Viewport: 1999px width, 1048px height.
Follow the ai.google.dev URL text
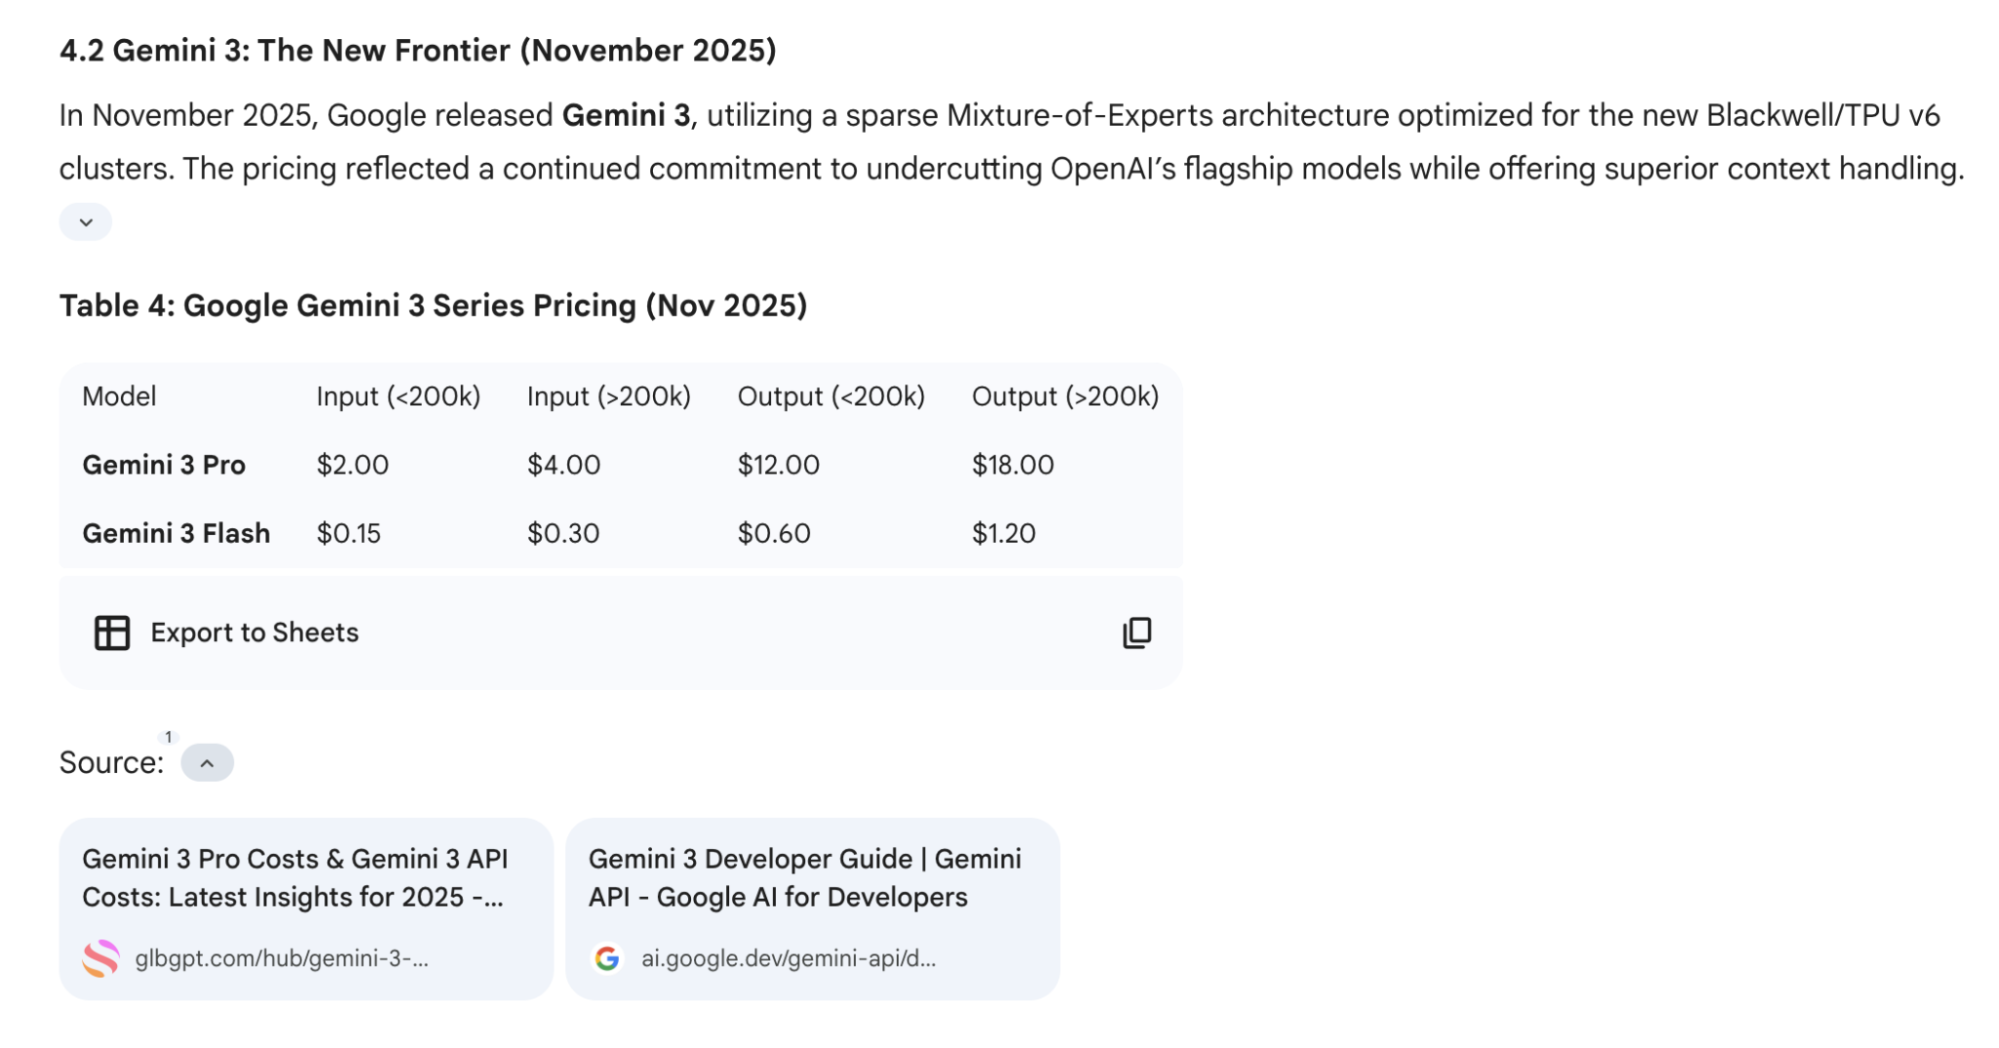tap(788, 958)
